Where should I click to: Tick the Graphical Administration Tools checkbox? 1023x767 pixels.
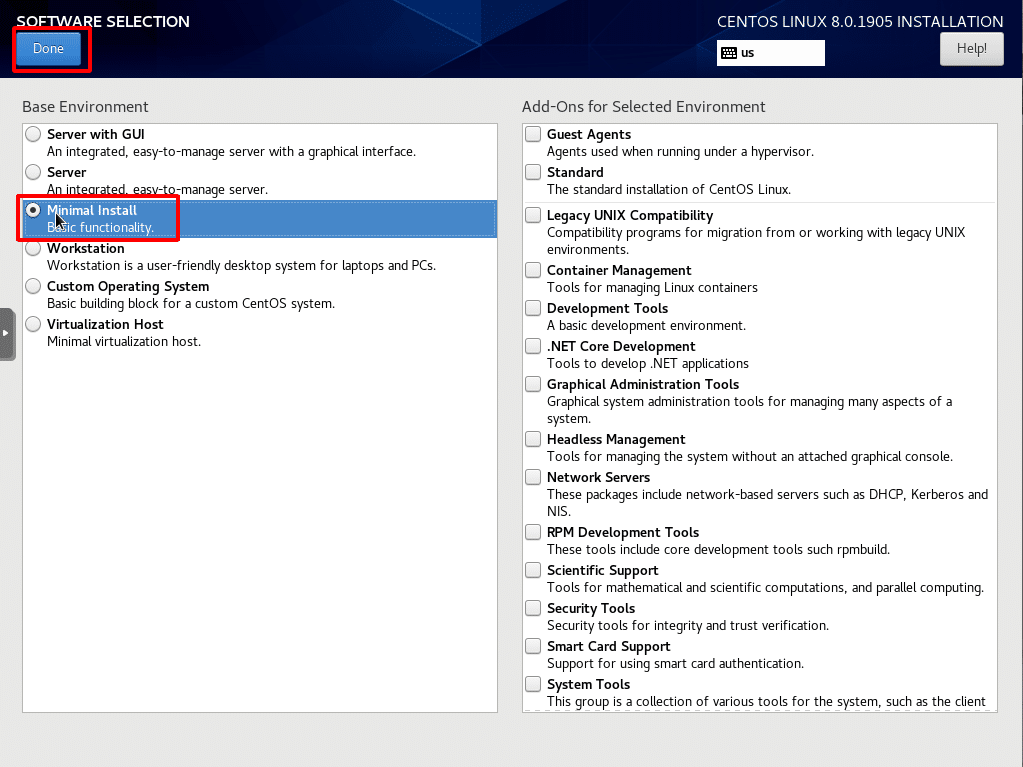point(533,384)
